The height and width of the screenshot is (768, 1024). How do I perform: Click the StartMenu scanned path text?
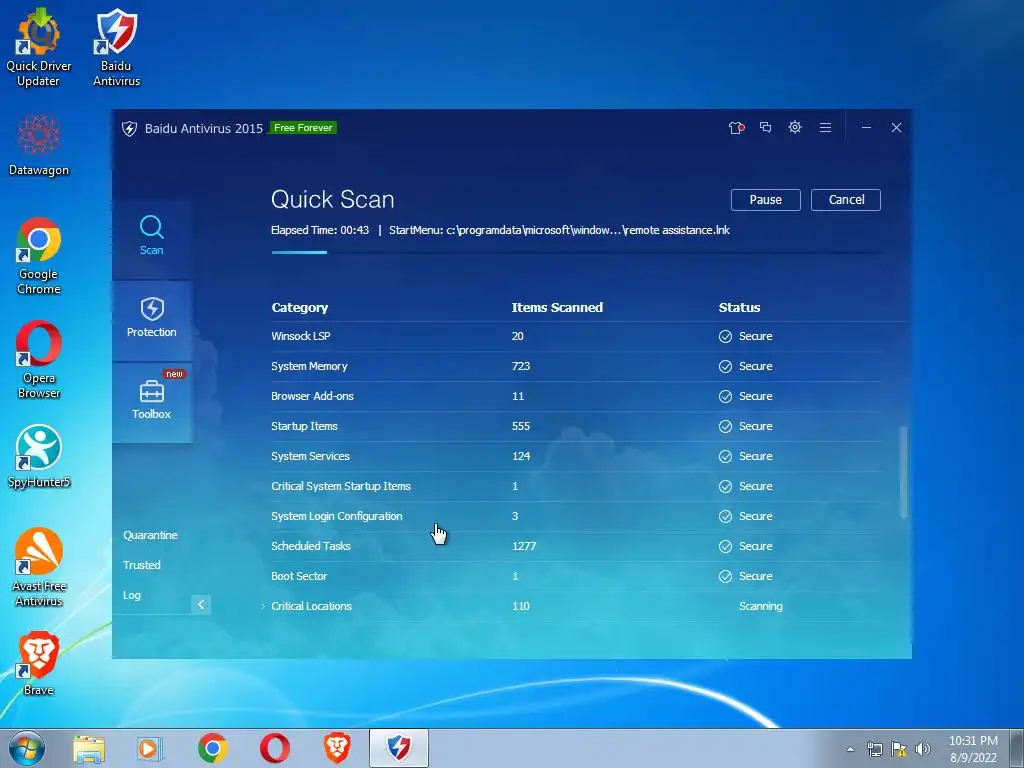coord(559,231)
